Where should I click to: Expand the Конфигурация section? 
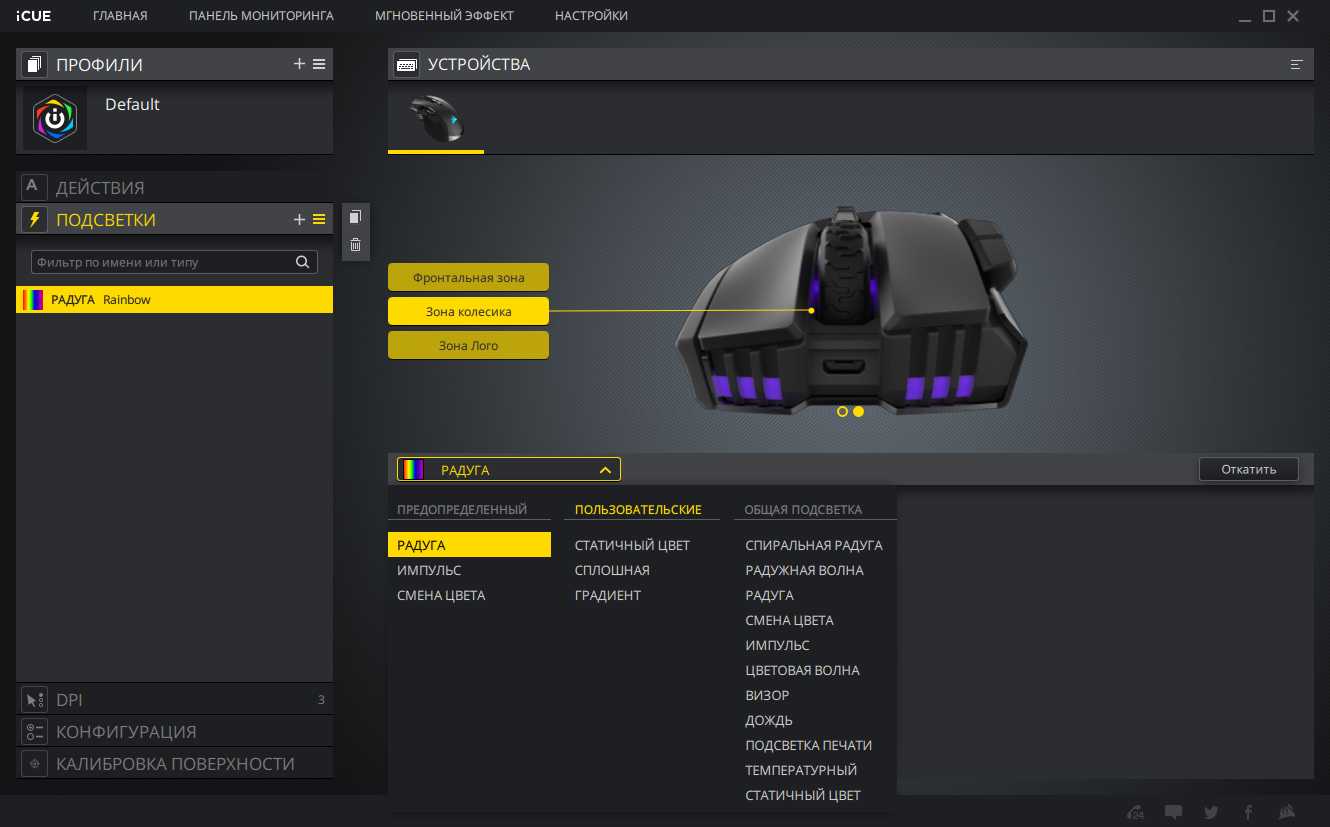click(175, 732)
